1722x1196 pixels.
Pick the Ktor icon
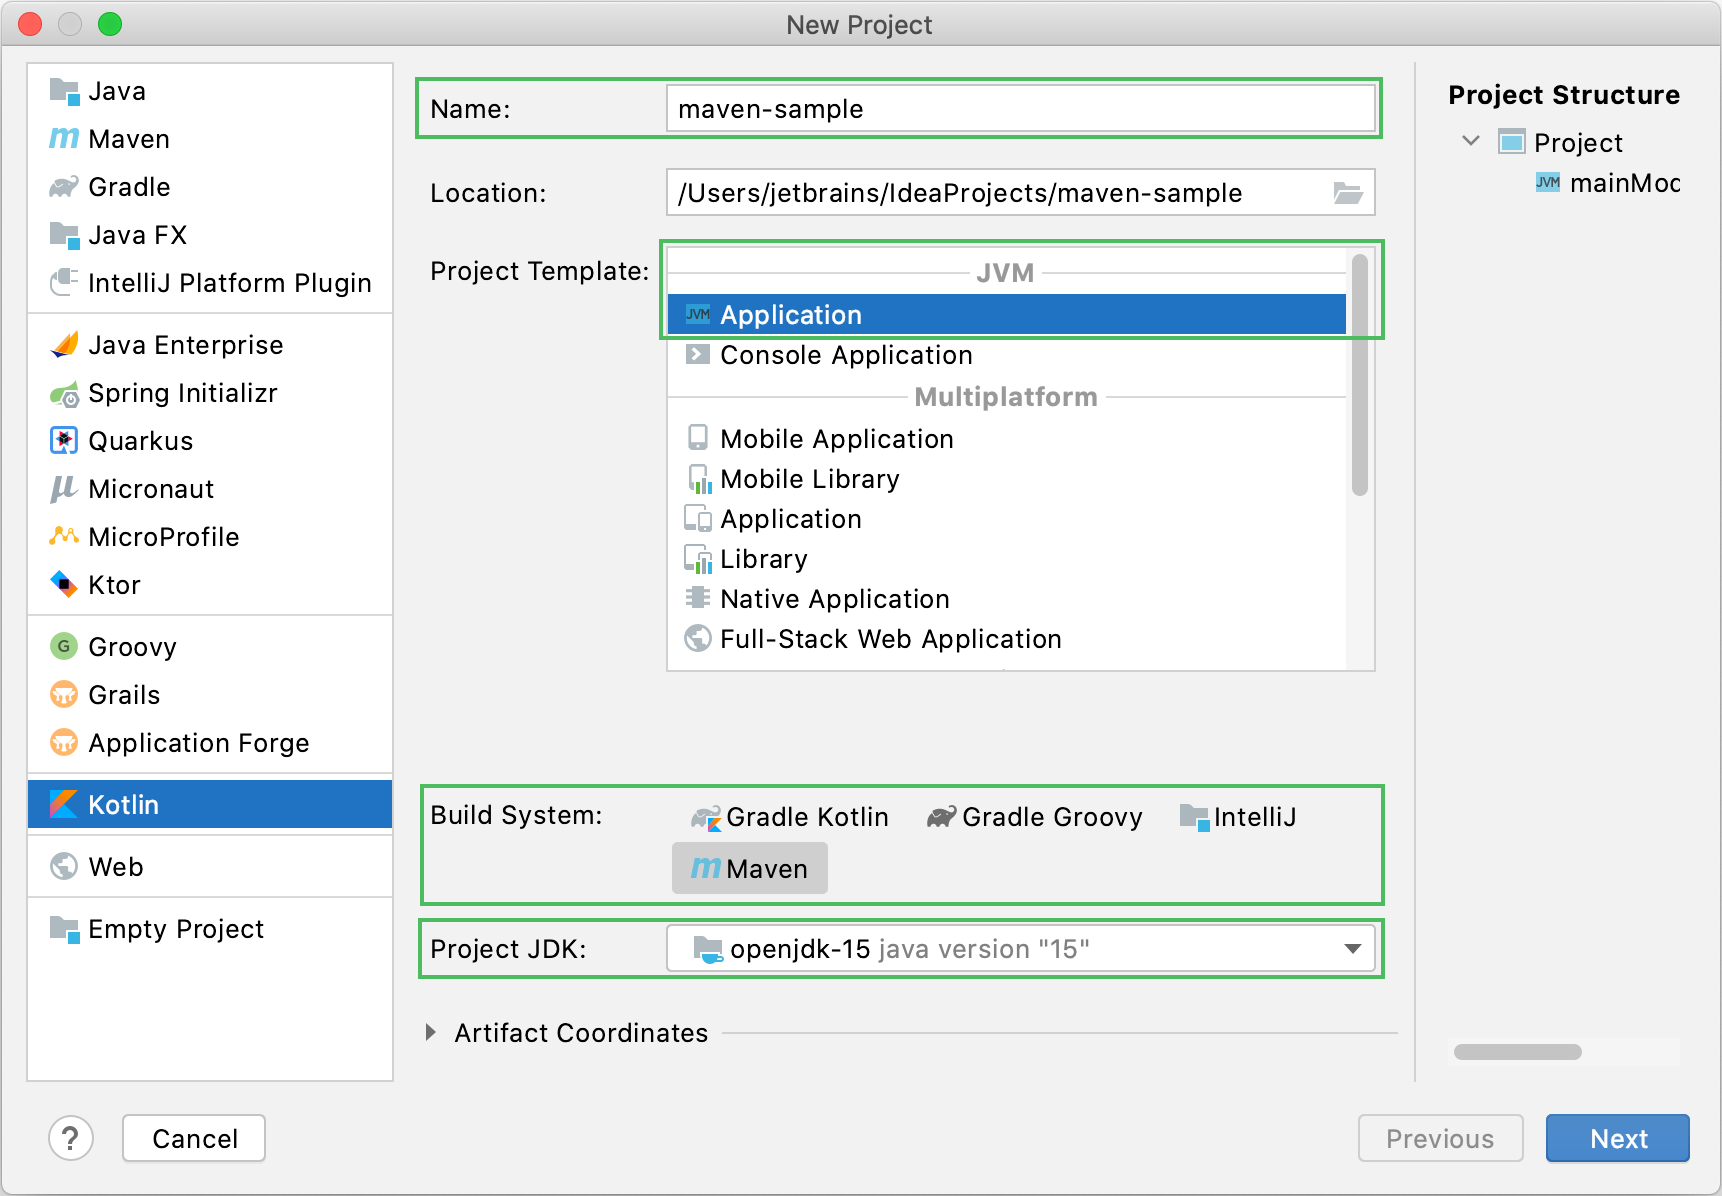point(64,585)
